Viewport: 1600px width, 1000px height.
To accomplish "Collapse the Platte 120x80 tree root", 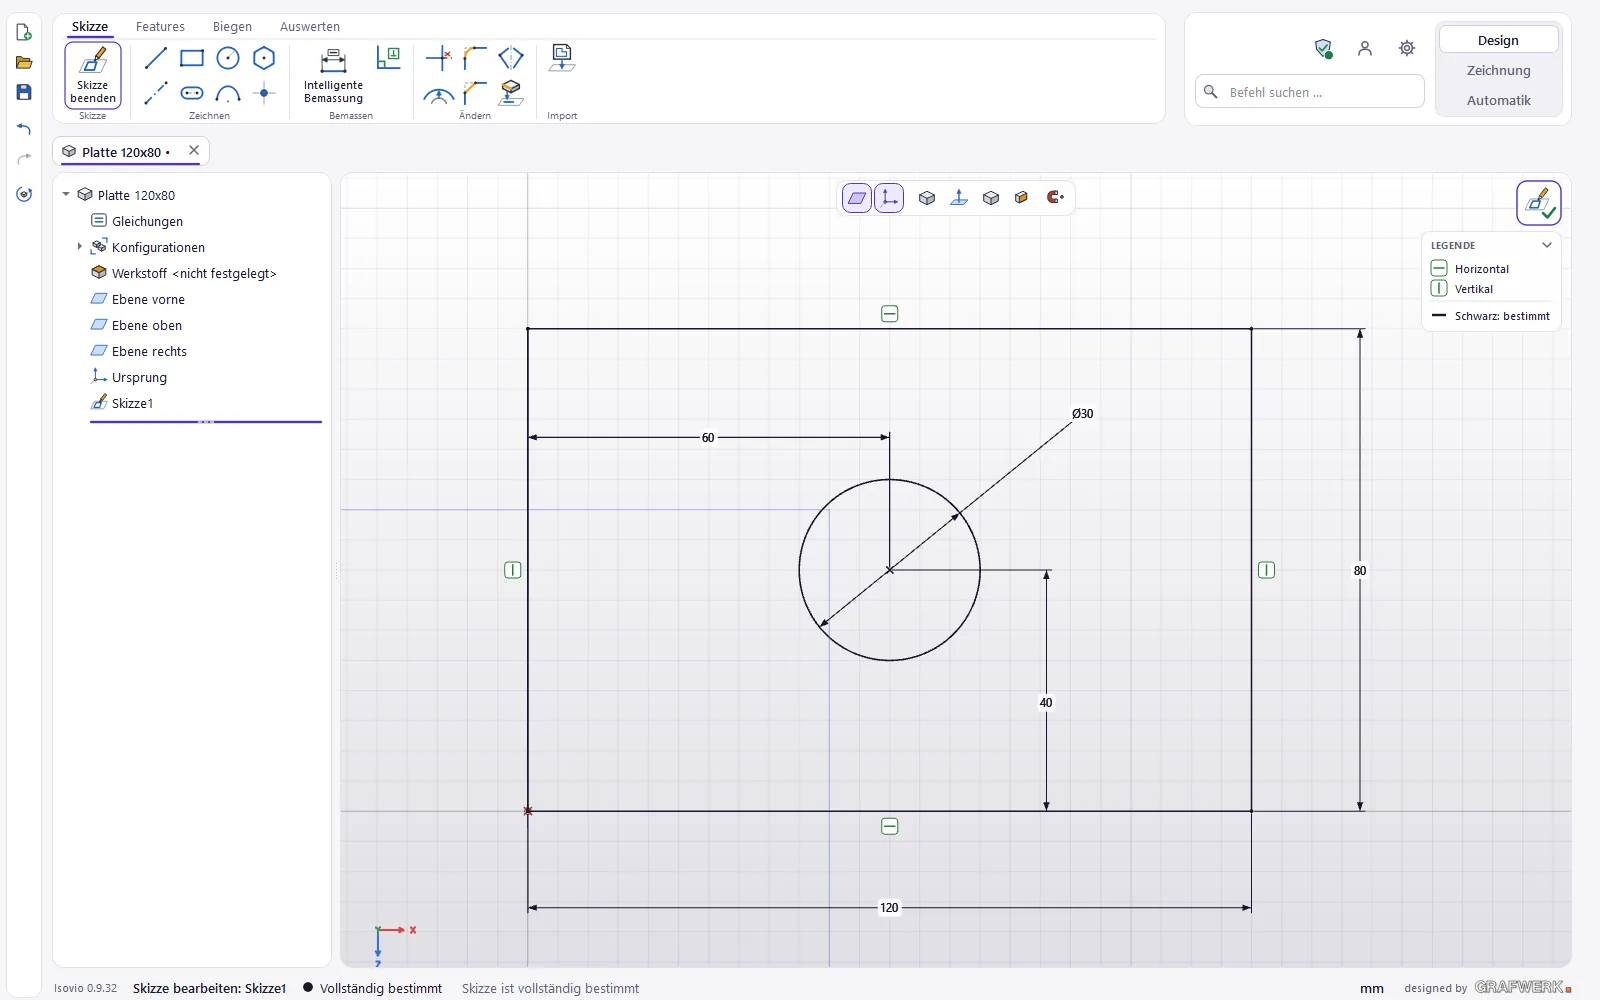I will tap(66, 195).
